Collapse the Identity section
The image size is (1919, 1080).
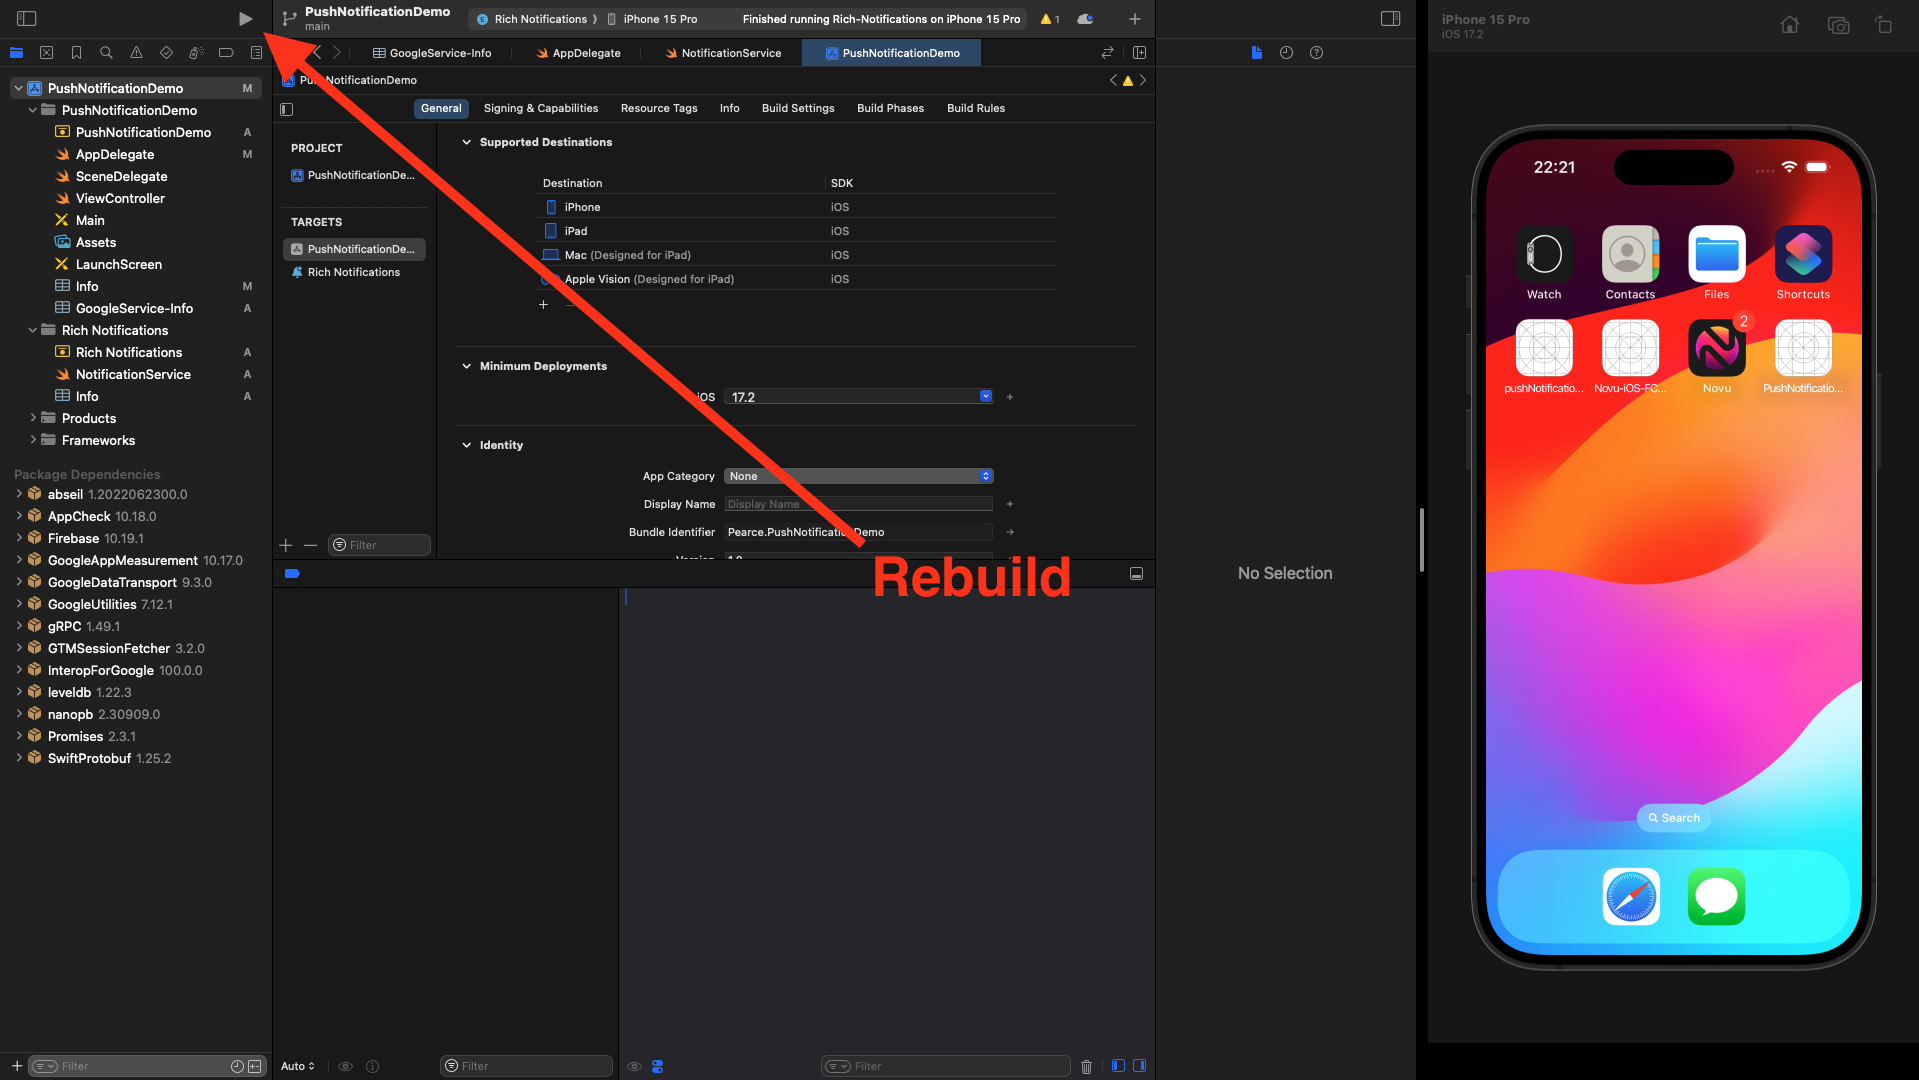466,445
